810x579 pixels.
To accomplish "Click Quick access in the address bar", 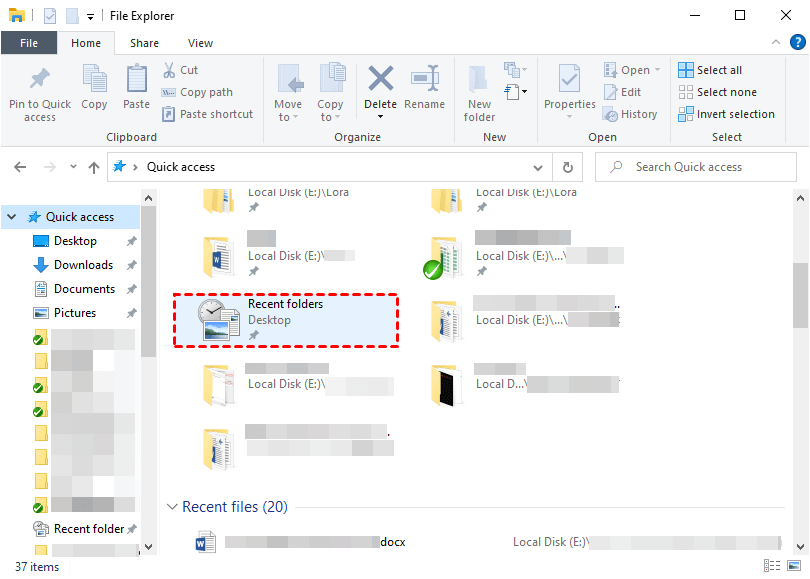I will tap(181, 167).
